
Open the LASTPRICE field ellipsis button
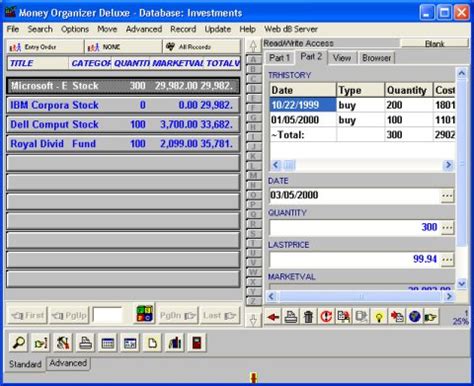(x=447, y=260)
